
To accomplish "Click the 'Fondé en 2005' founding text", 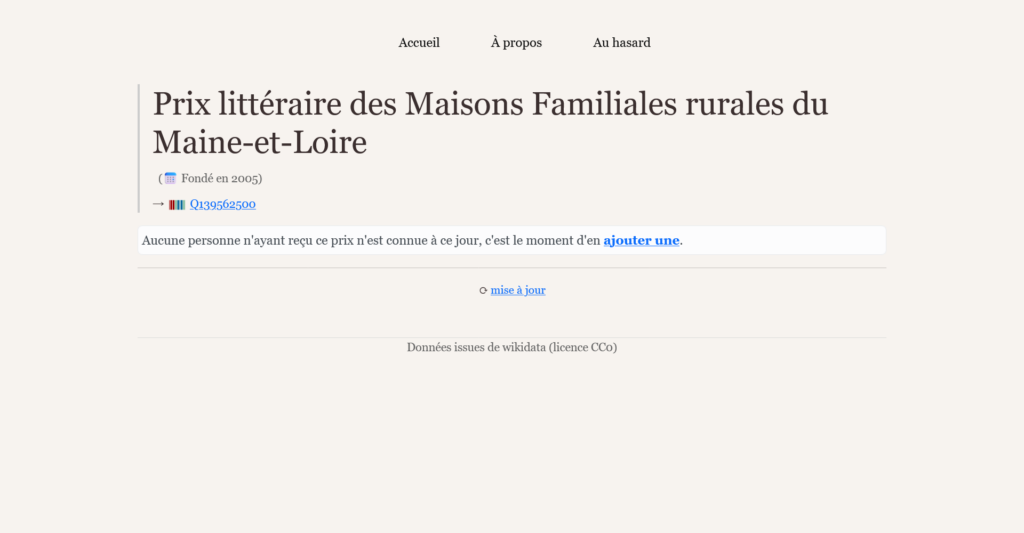I will tap(221, 179).
